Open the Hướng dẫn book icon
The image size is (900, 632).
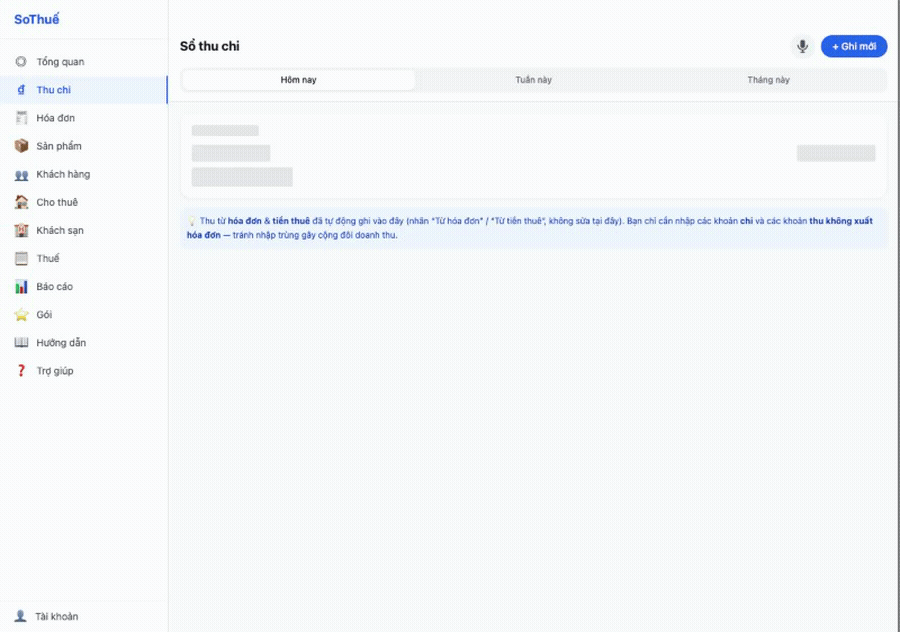21,343
